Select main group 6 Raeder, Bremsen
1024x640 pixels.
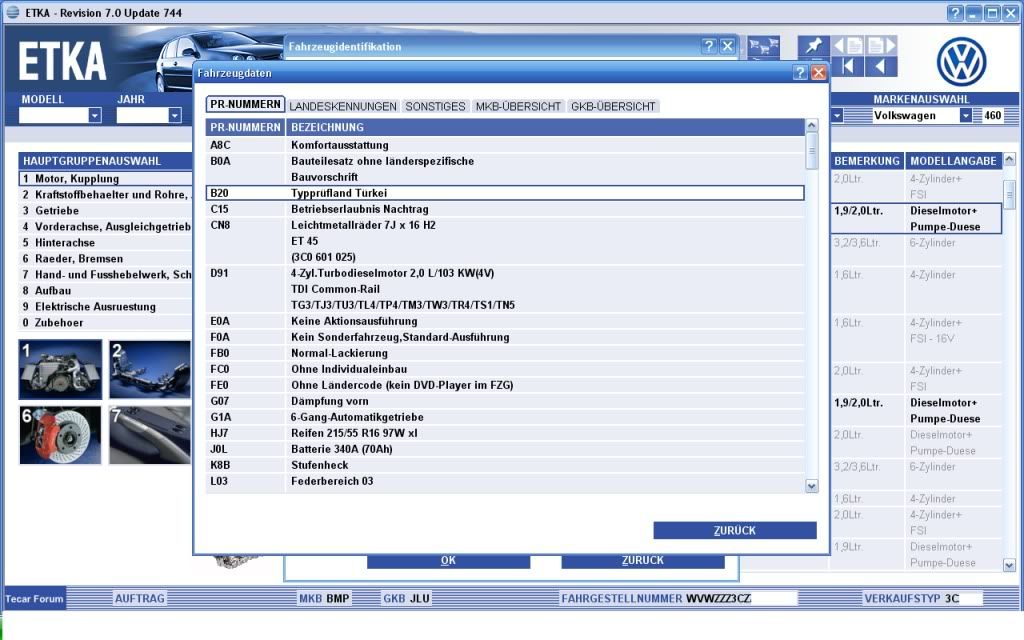pyautogui.click(x=105, y=259)
